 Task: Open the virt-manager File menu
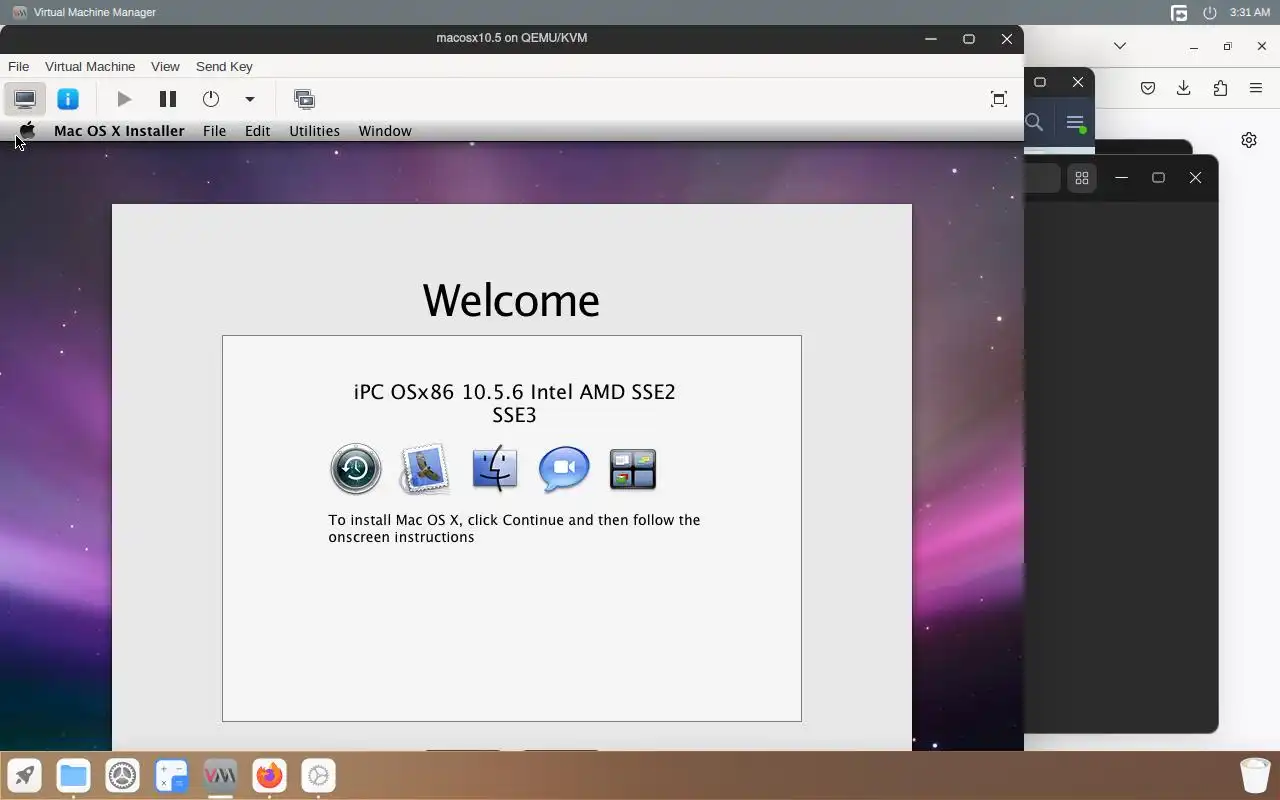(18, 66)
